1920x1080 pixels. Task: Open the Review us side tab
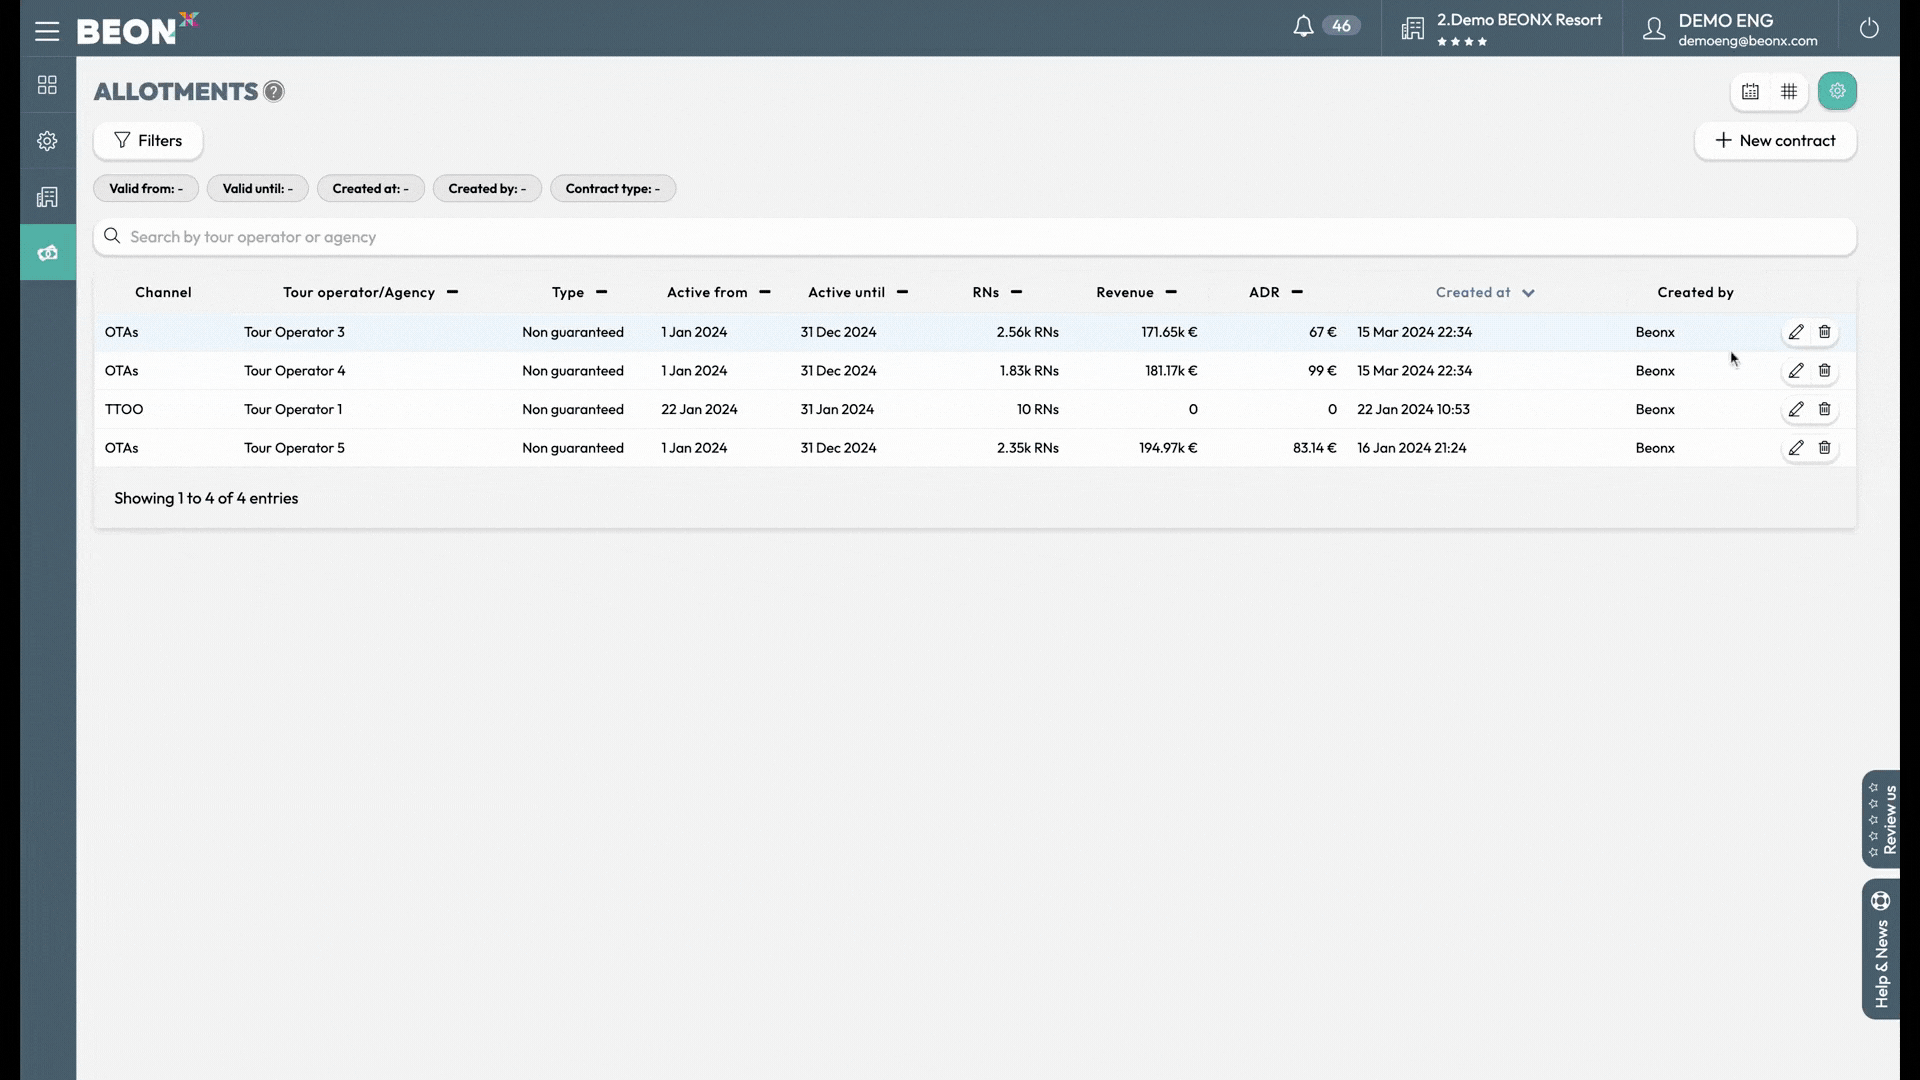(1881, 819)
